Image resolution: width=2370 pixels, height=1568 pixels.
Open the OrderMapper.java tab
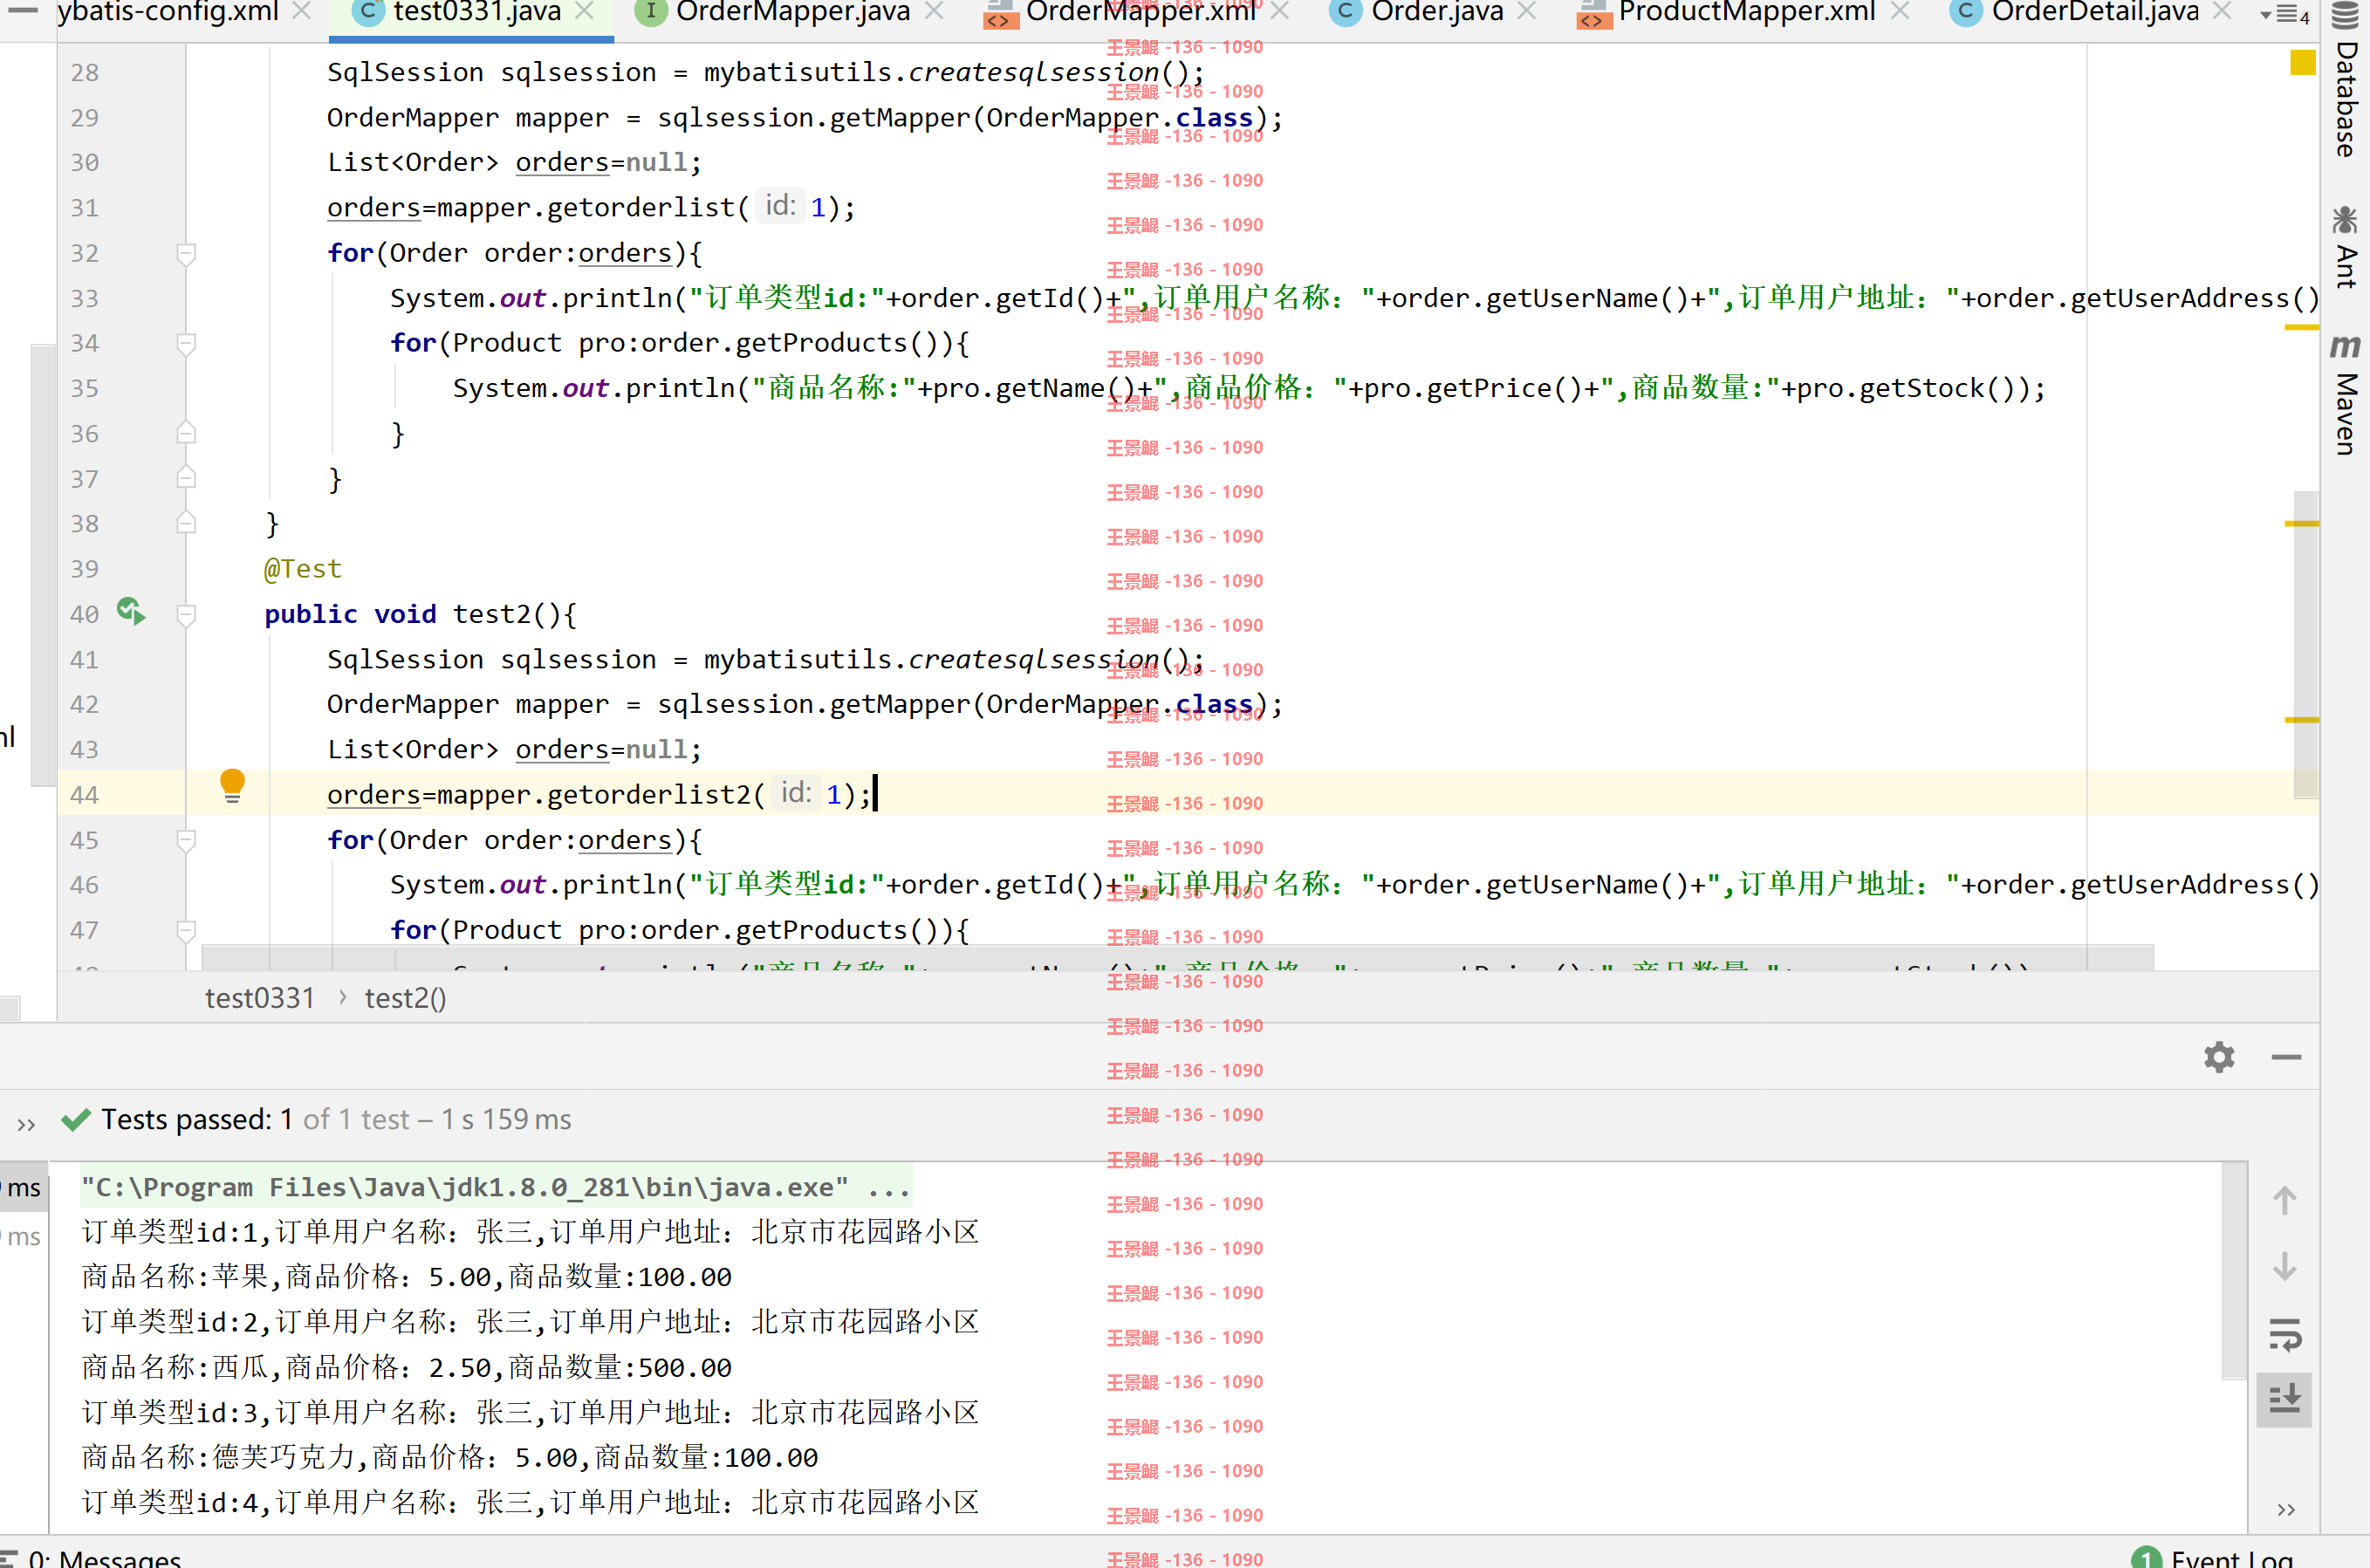(792, 12)
